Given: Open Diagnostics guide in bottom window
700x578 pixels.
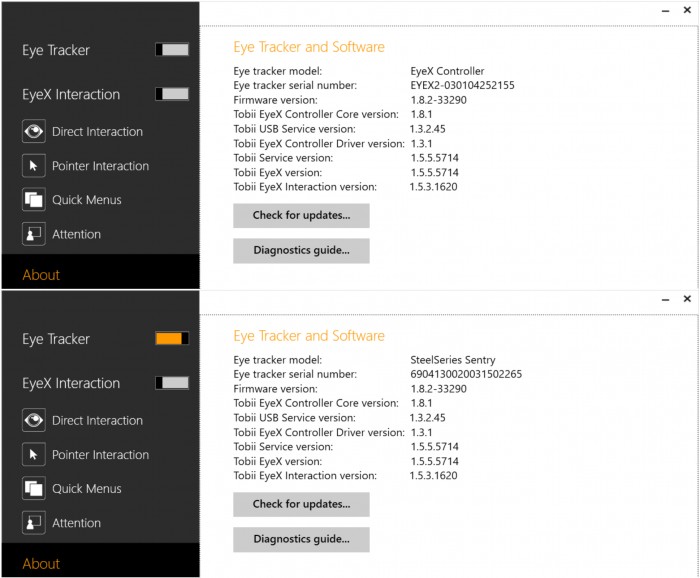Looking at the screenshot, I should (x=301, y=539).
